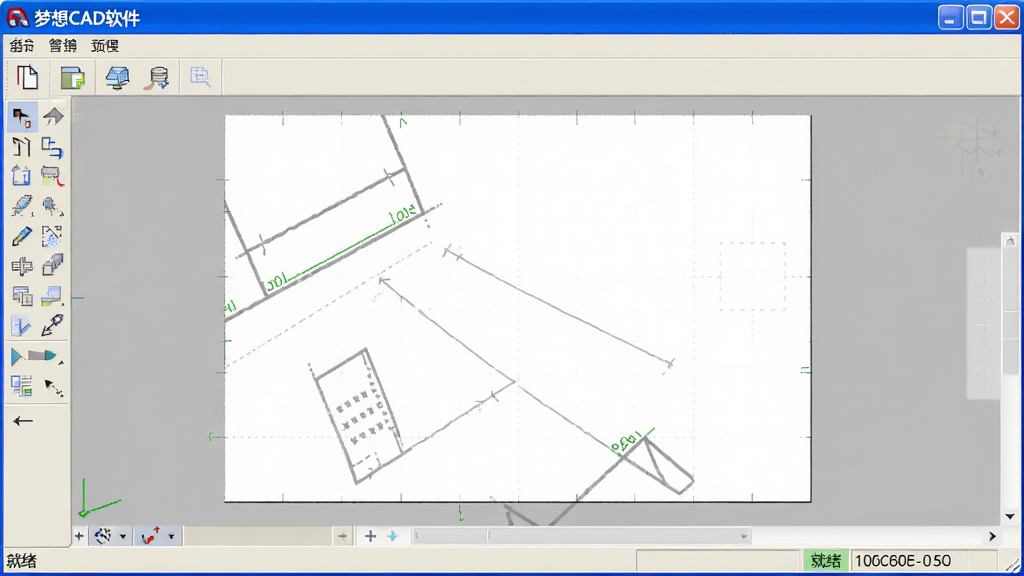Image resolution: width=1024 pixels, height=576 pixels.
Task: Click the vertical scrollbar down arrow
Action: 1010,517
